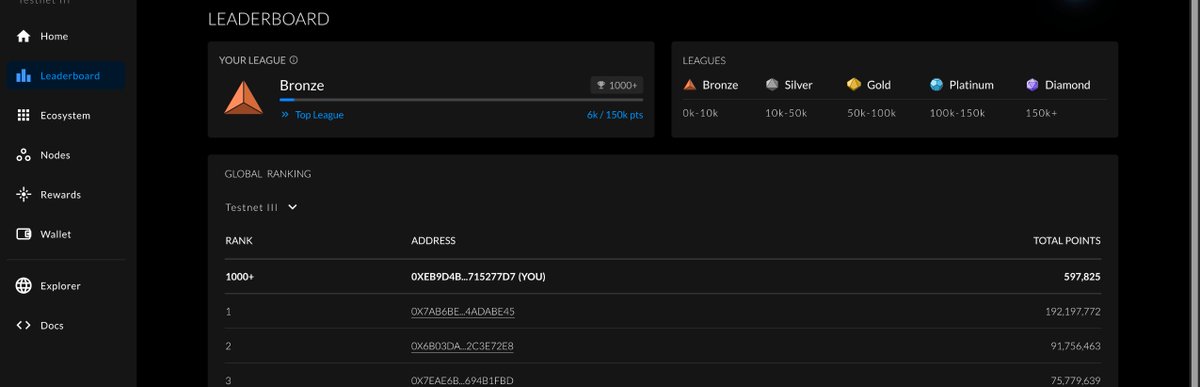Click the TOTAL POINTS column header
1200x387 pixels.
tap(1067, 241)
